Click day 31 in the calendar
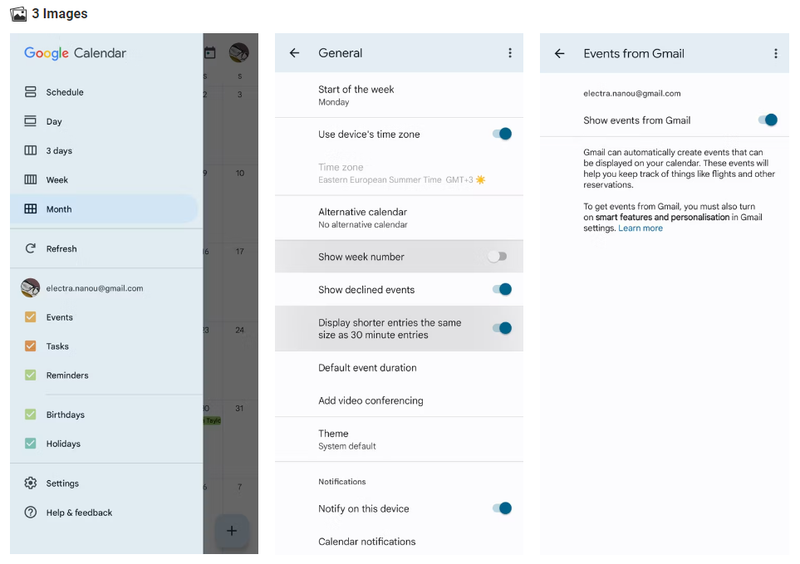Viewport: 800px width, 564px height. coord(240,408)
